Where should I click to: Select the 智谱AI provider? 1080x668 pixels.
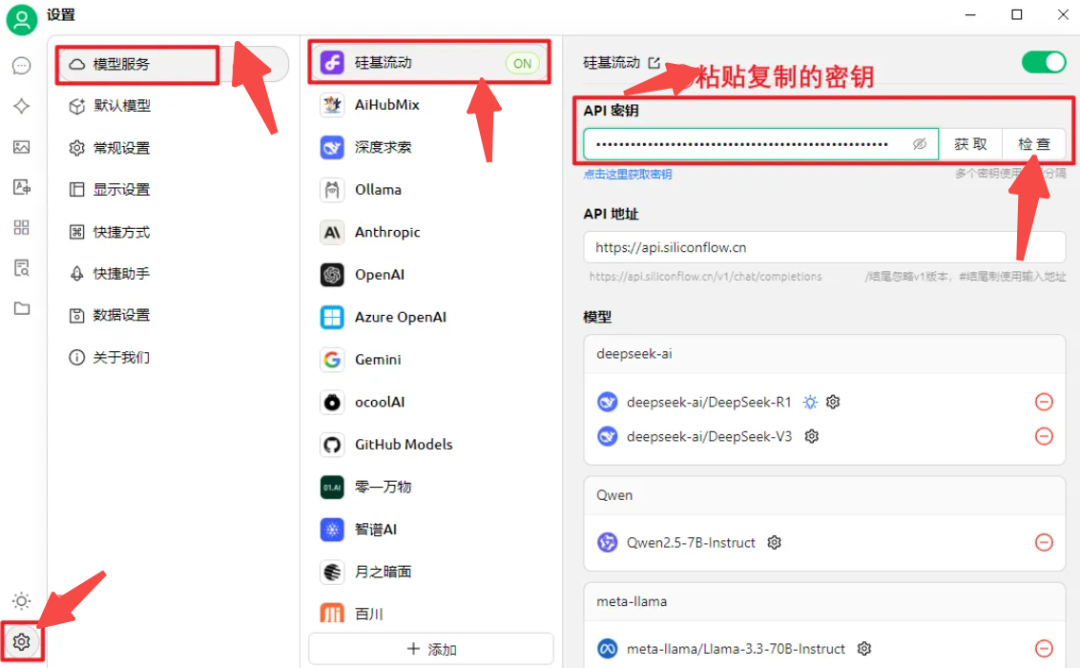[x=430, y=529]
